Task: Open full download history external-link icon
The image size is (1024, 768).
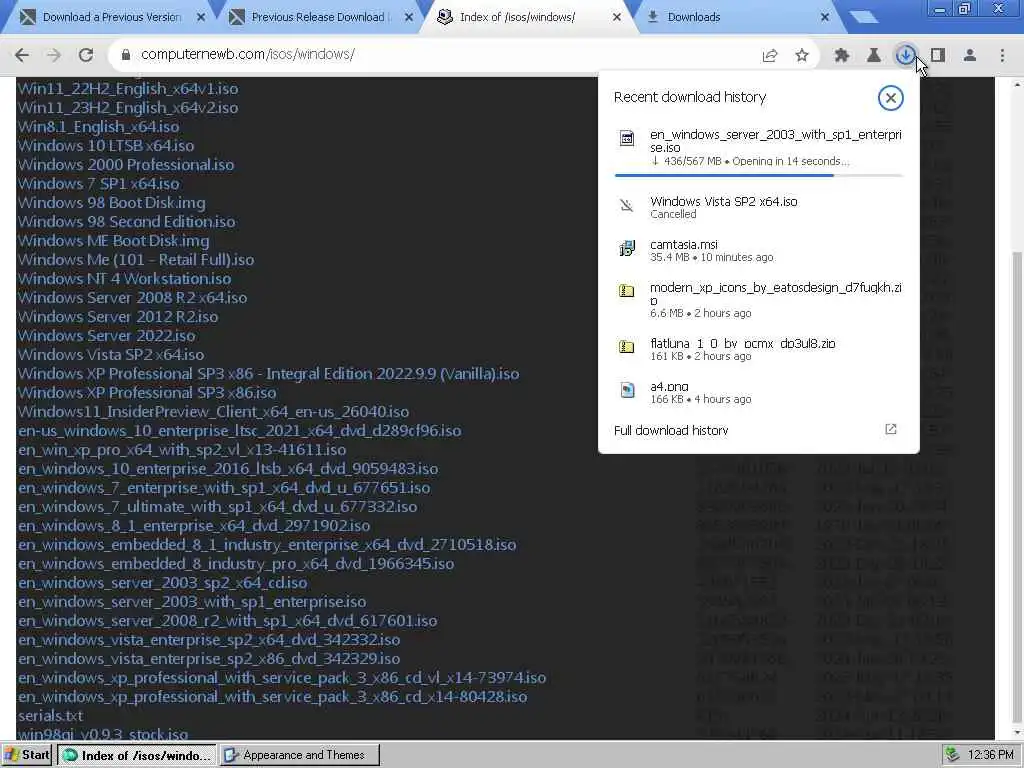Action: click(x=891, y=429)
